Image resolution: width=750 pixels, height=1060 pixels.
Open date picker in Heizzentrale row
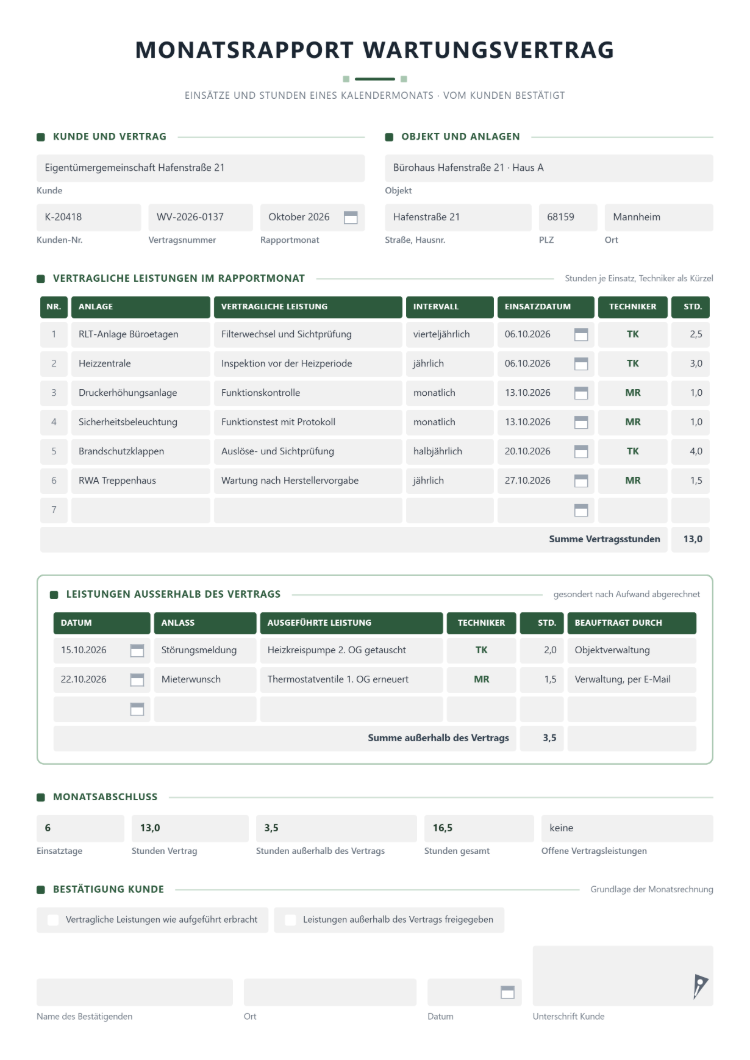581,364
